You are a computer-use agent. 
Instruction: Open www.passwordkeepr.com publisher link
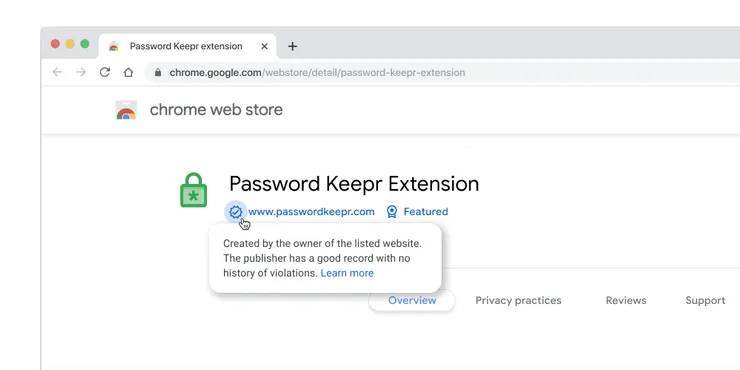[311, 212]
